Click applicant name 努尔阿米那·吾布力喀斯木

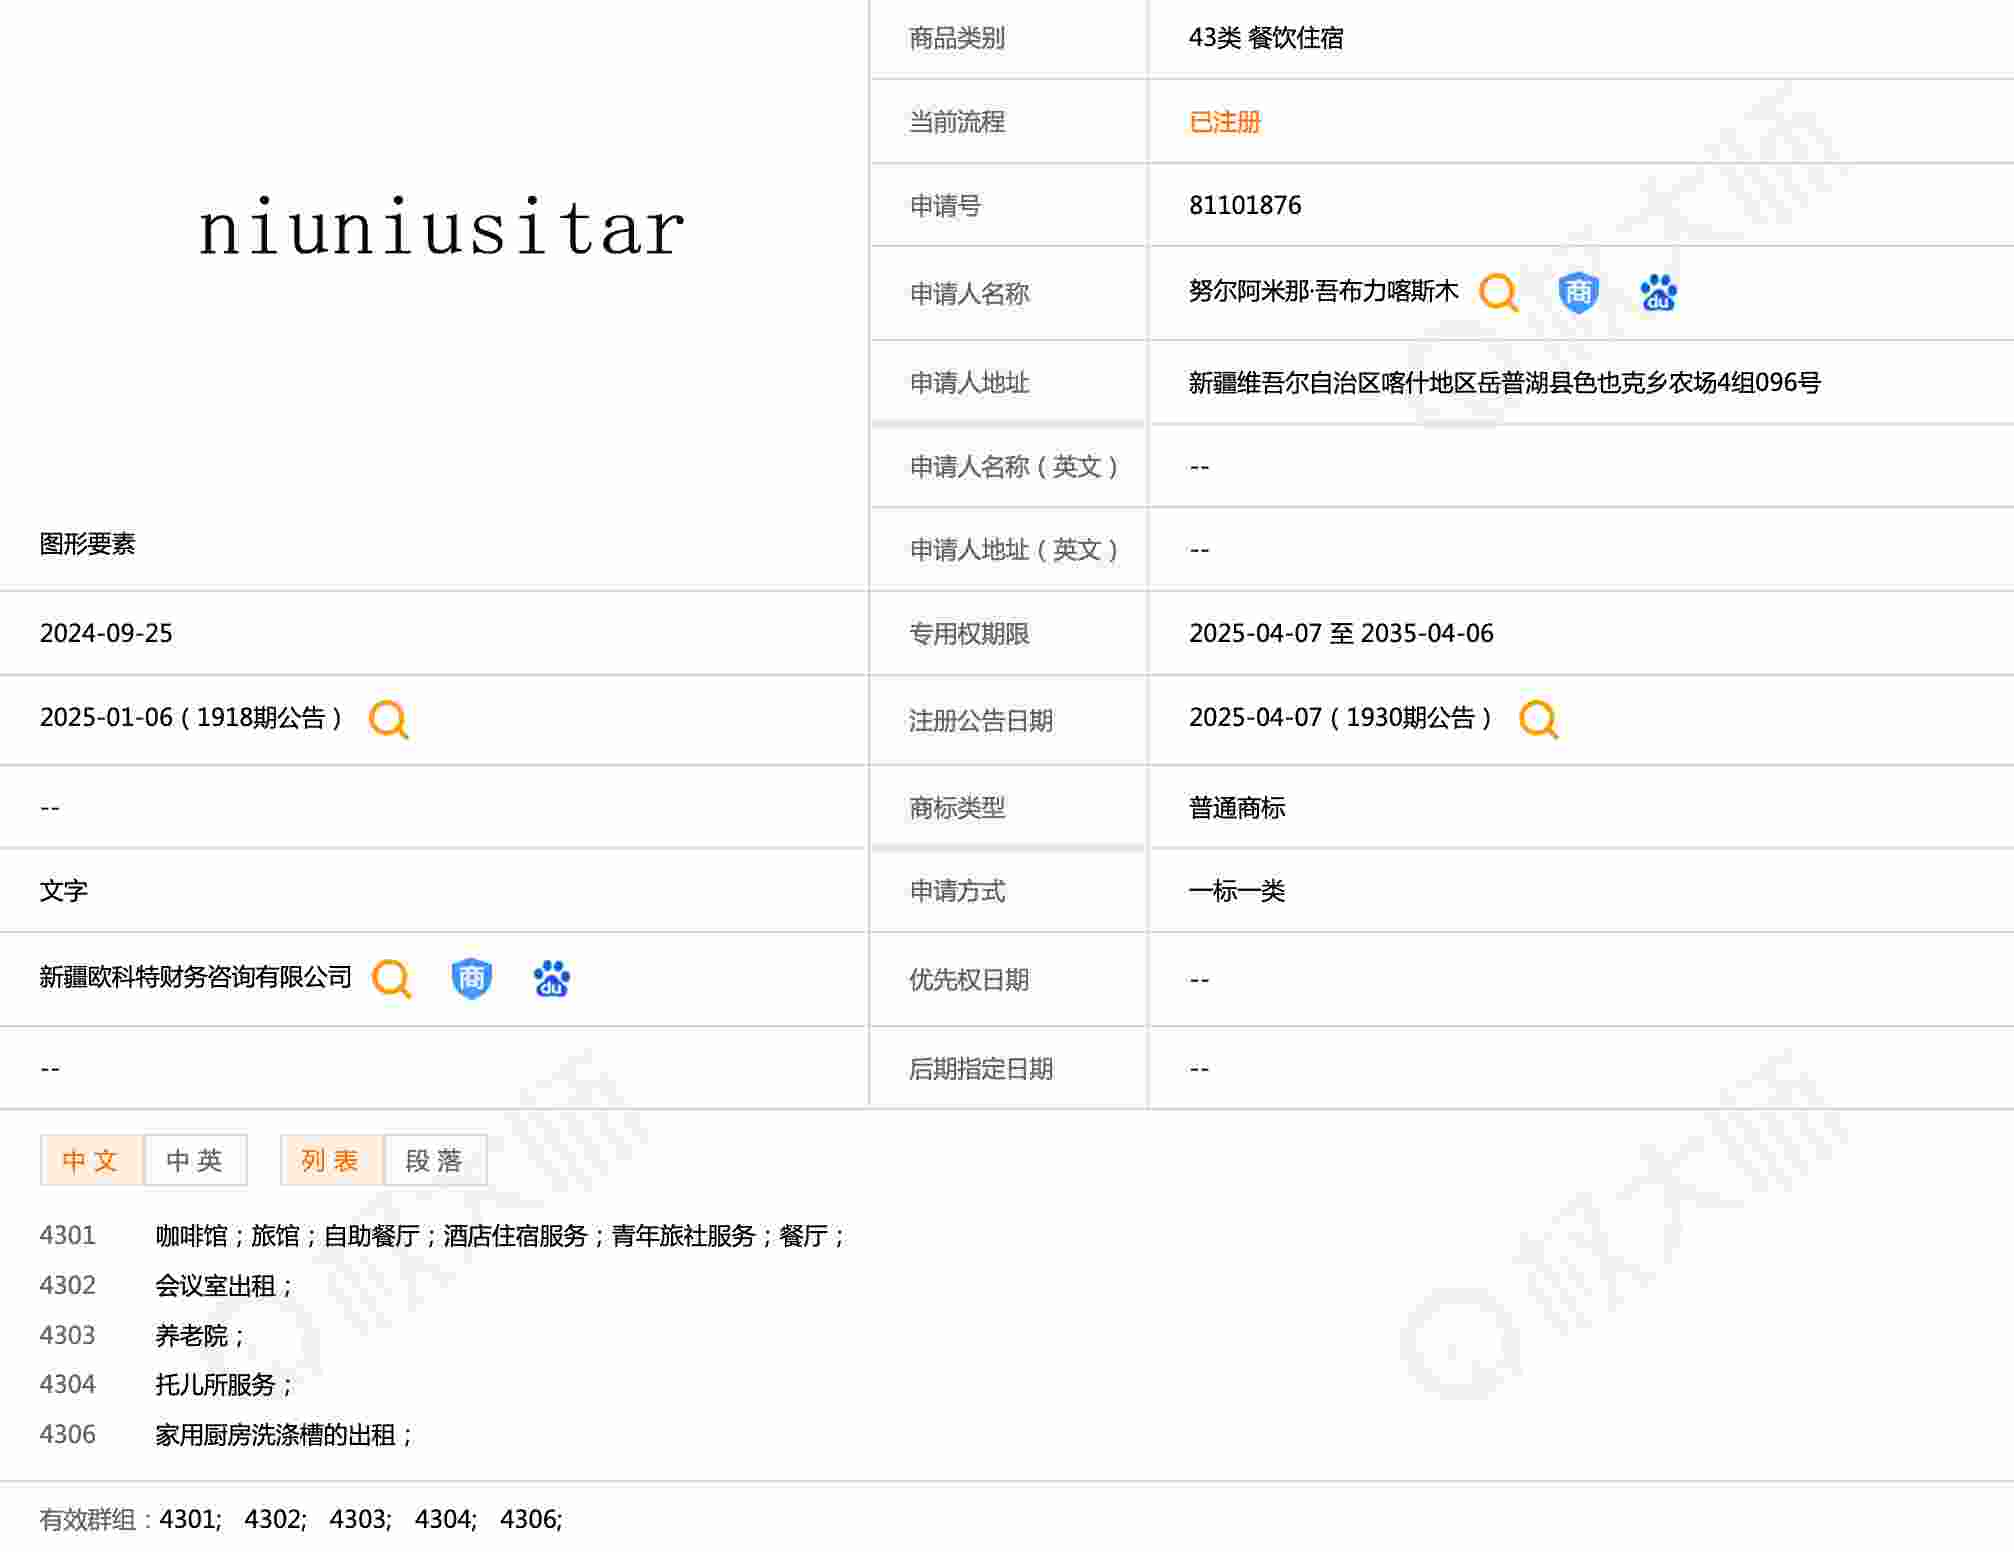click(x=1322, y=291)
